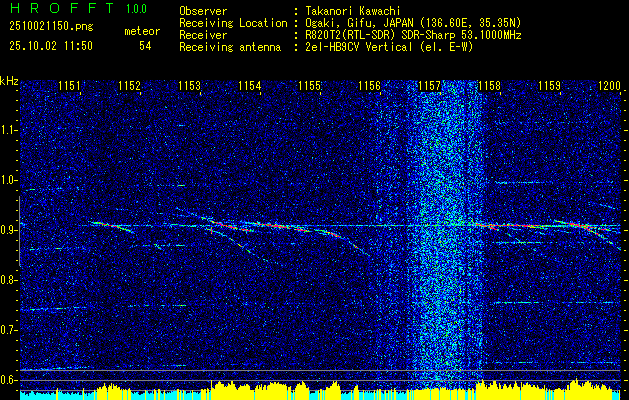This screenshot has width=629, height=400.
Task: Click the 1158 time axis marker
Action: [x=489, y=86]
